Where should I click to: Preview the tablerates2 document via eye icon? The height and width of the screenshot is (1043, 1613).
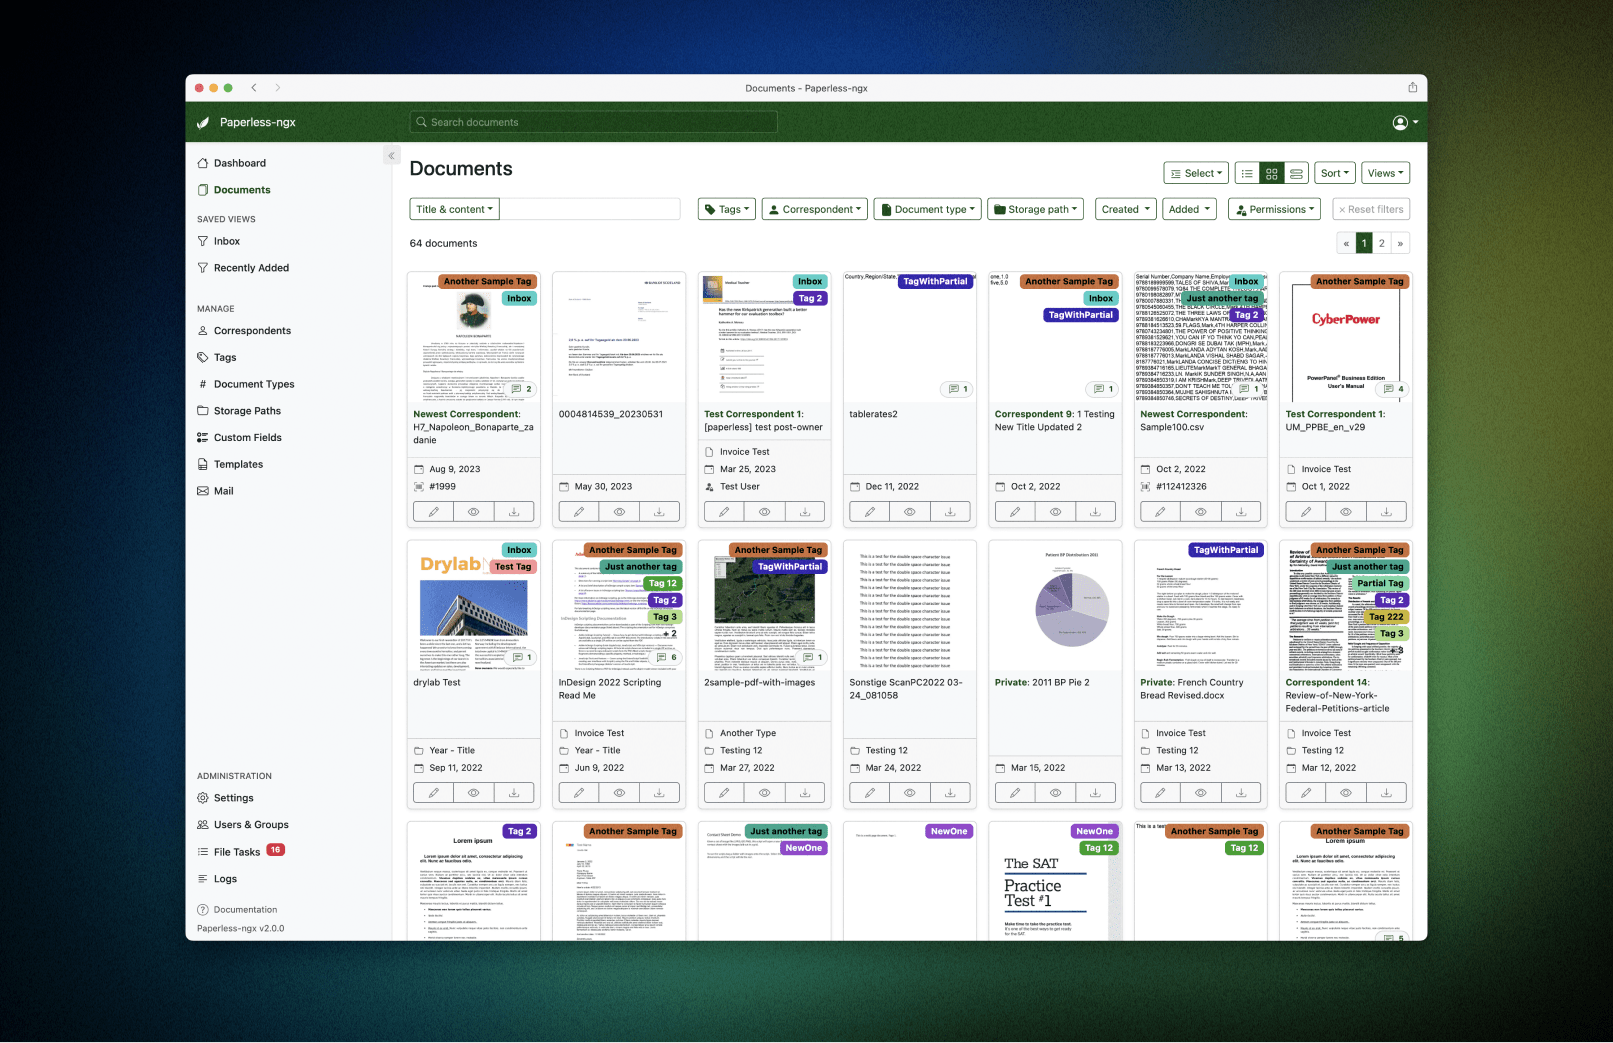(910, 512)
